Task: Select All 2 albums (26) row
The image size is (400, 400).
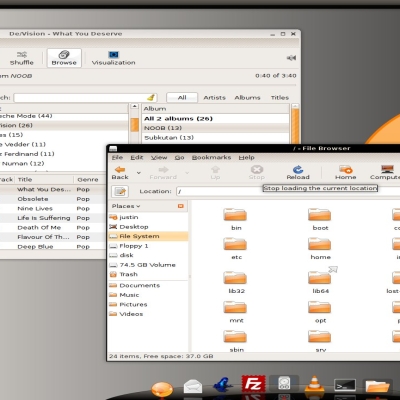Action: pos(216,119)
